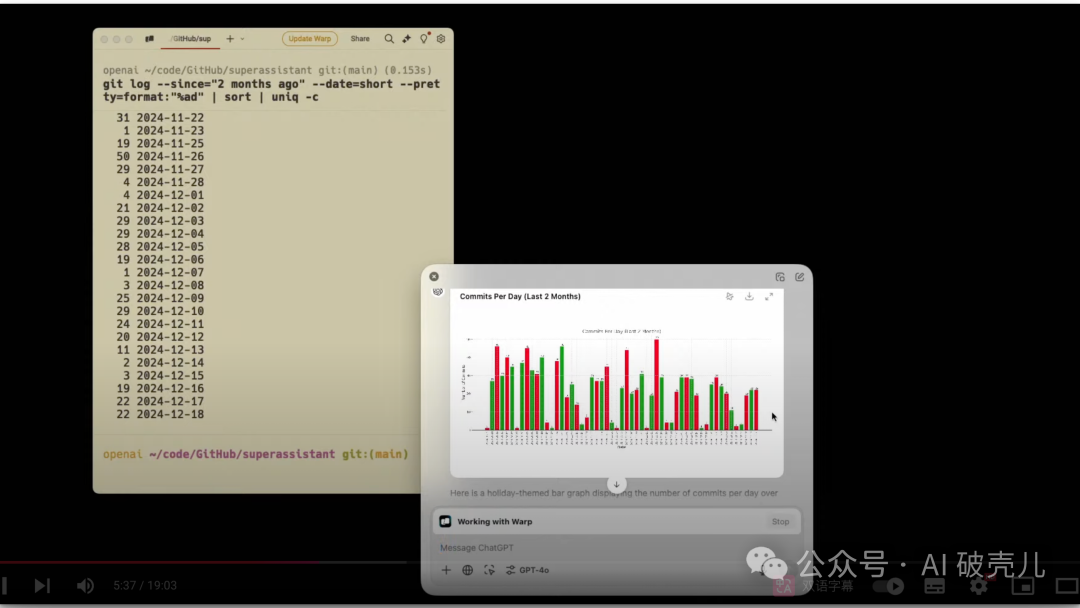Toggle video autoplay switch
Image resolution: width=1080 pixels, height=608 pixels.
pyautogui.click(x=888, y=586)
